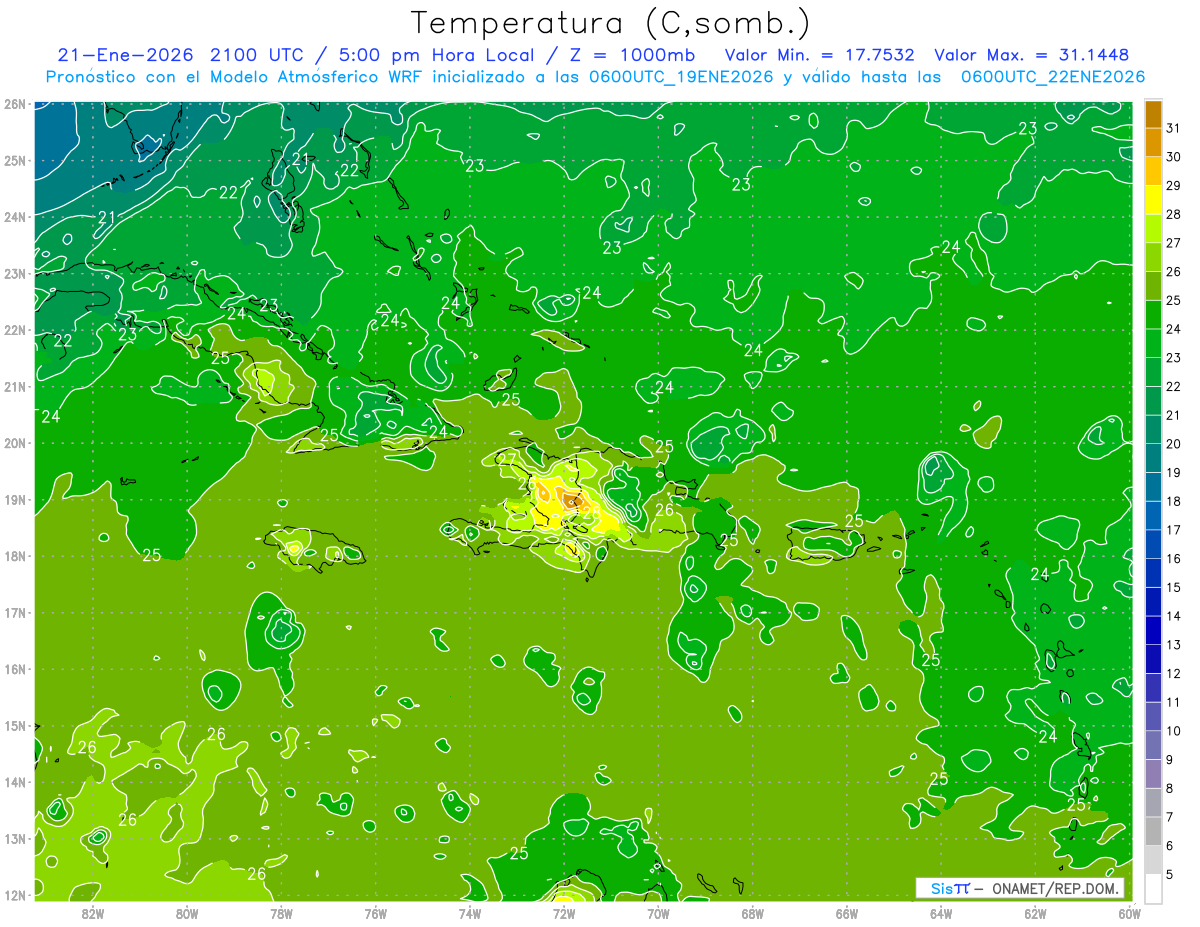Click the '80W' longitude axis label

187,912
